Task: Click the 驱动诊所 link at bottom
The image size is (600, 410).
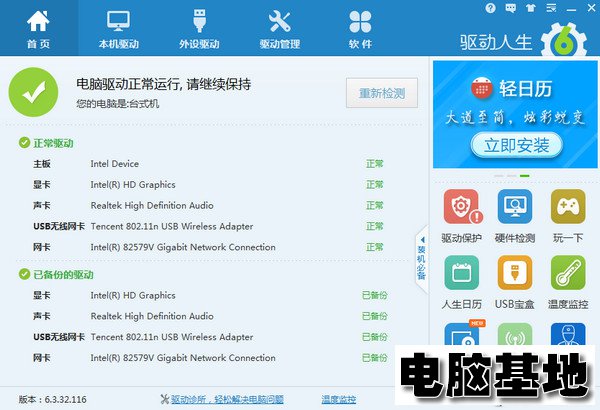Action: click(x=227, y=400)
